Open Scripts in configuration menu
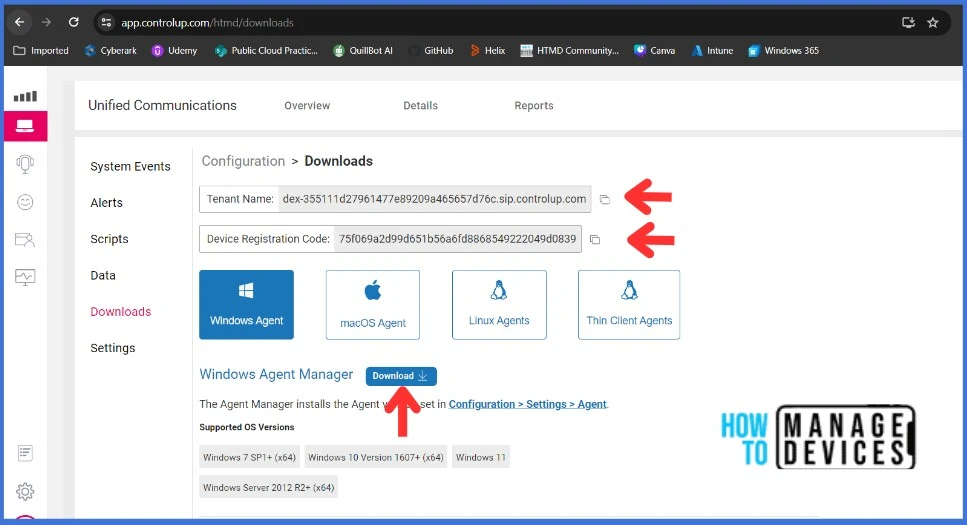 109,239
